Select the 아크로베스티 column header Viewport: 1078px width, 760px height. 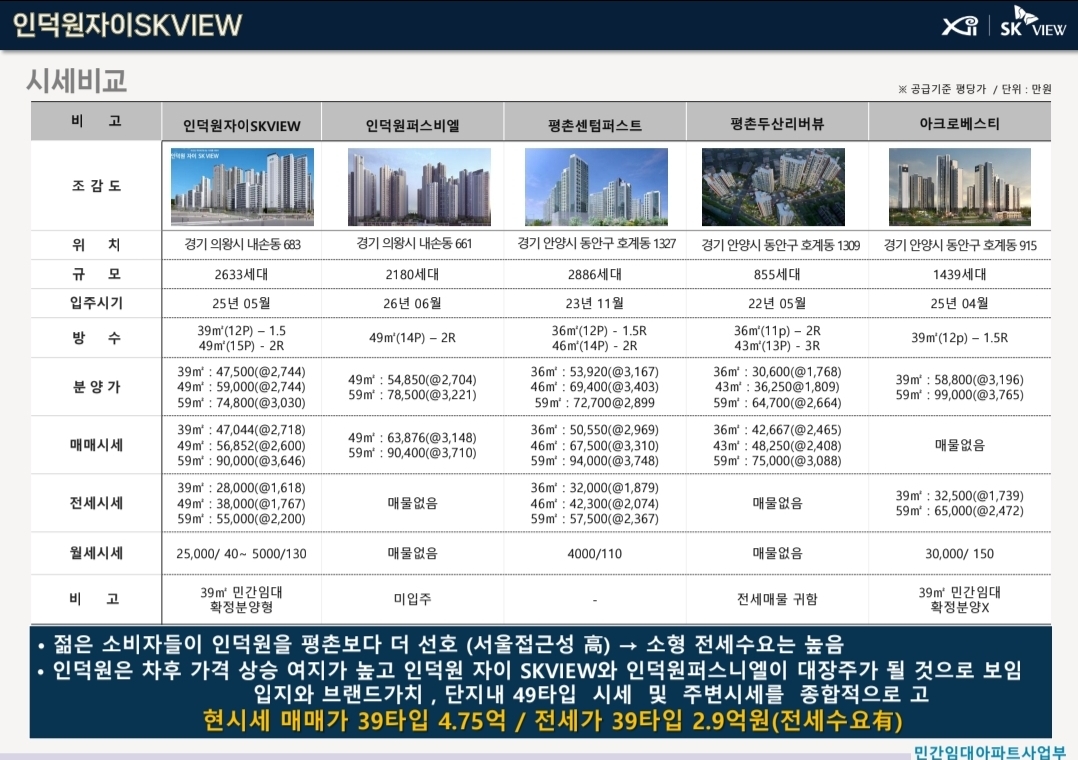(x=959, y=124)
